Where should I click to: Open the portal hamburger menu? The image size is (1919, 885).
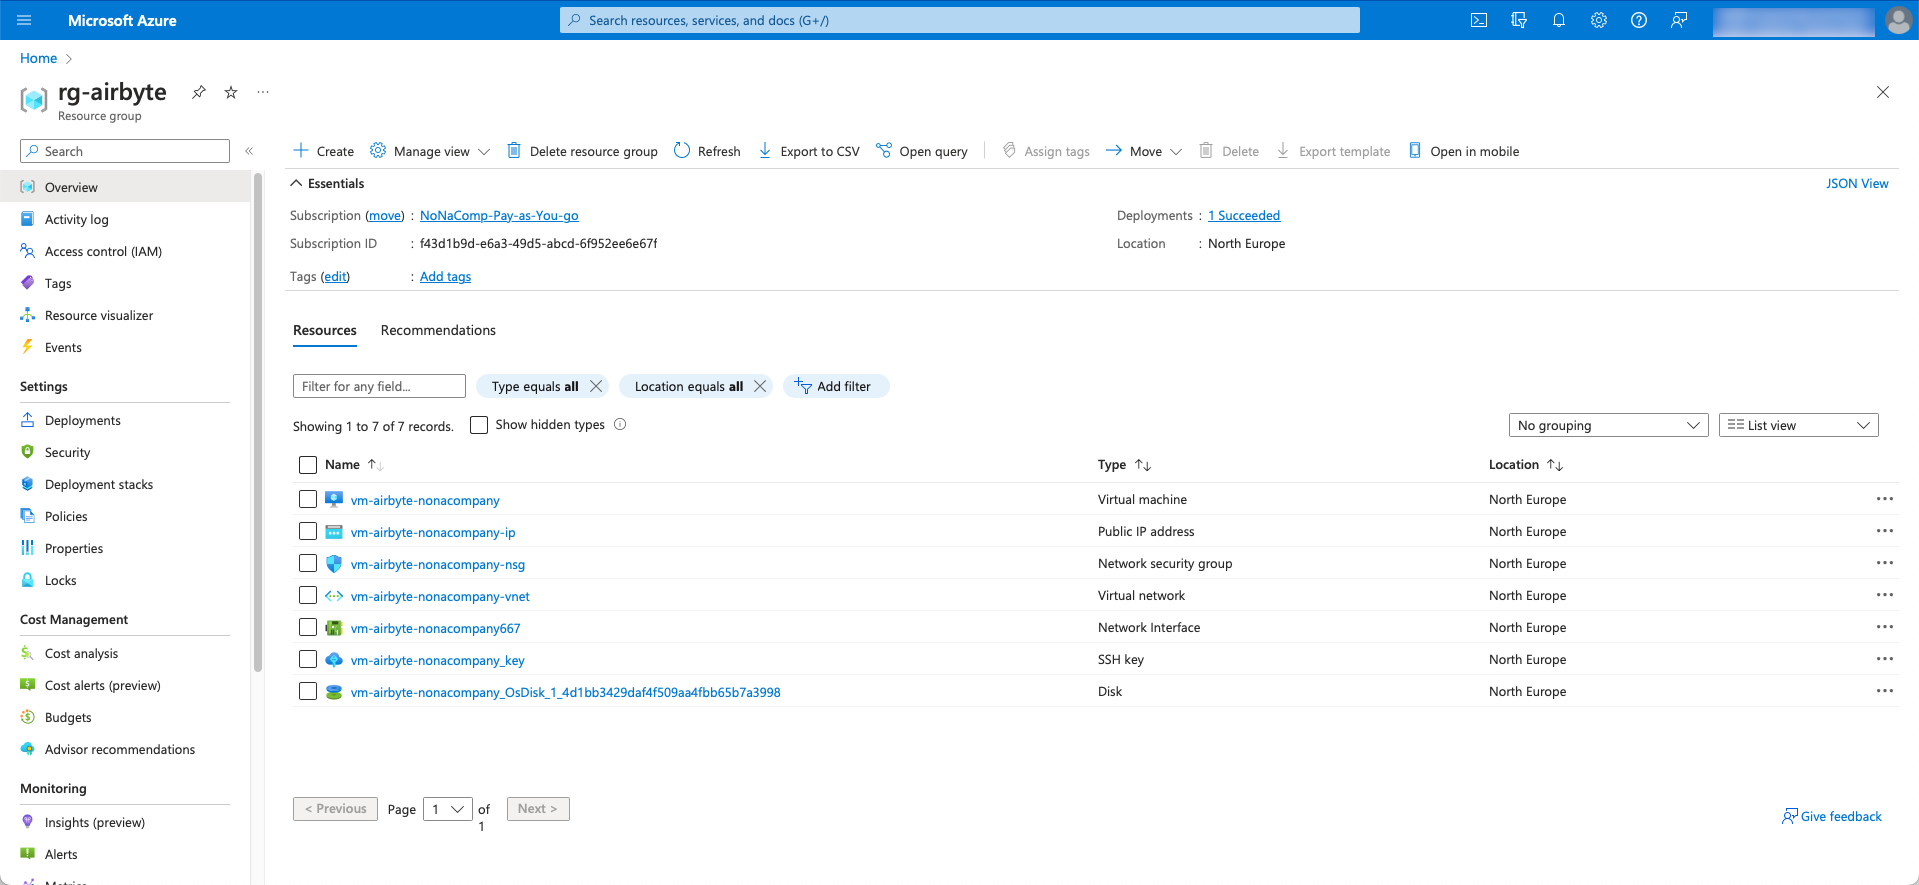tap(24, 20)
